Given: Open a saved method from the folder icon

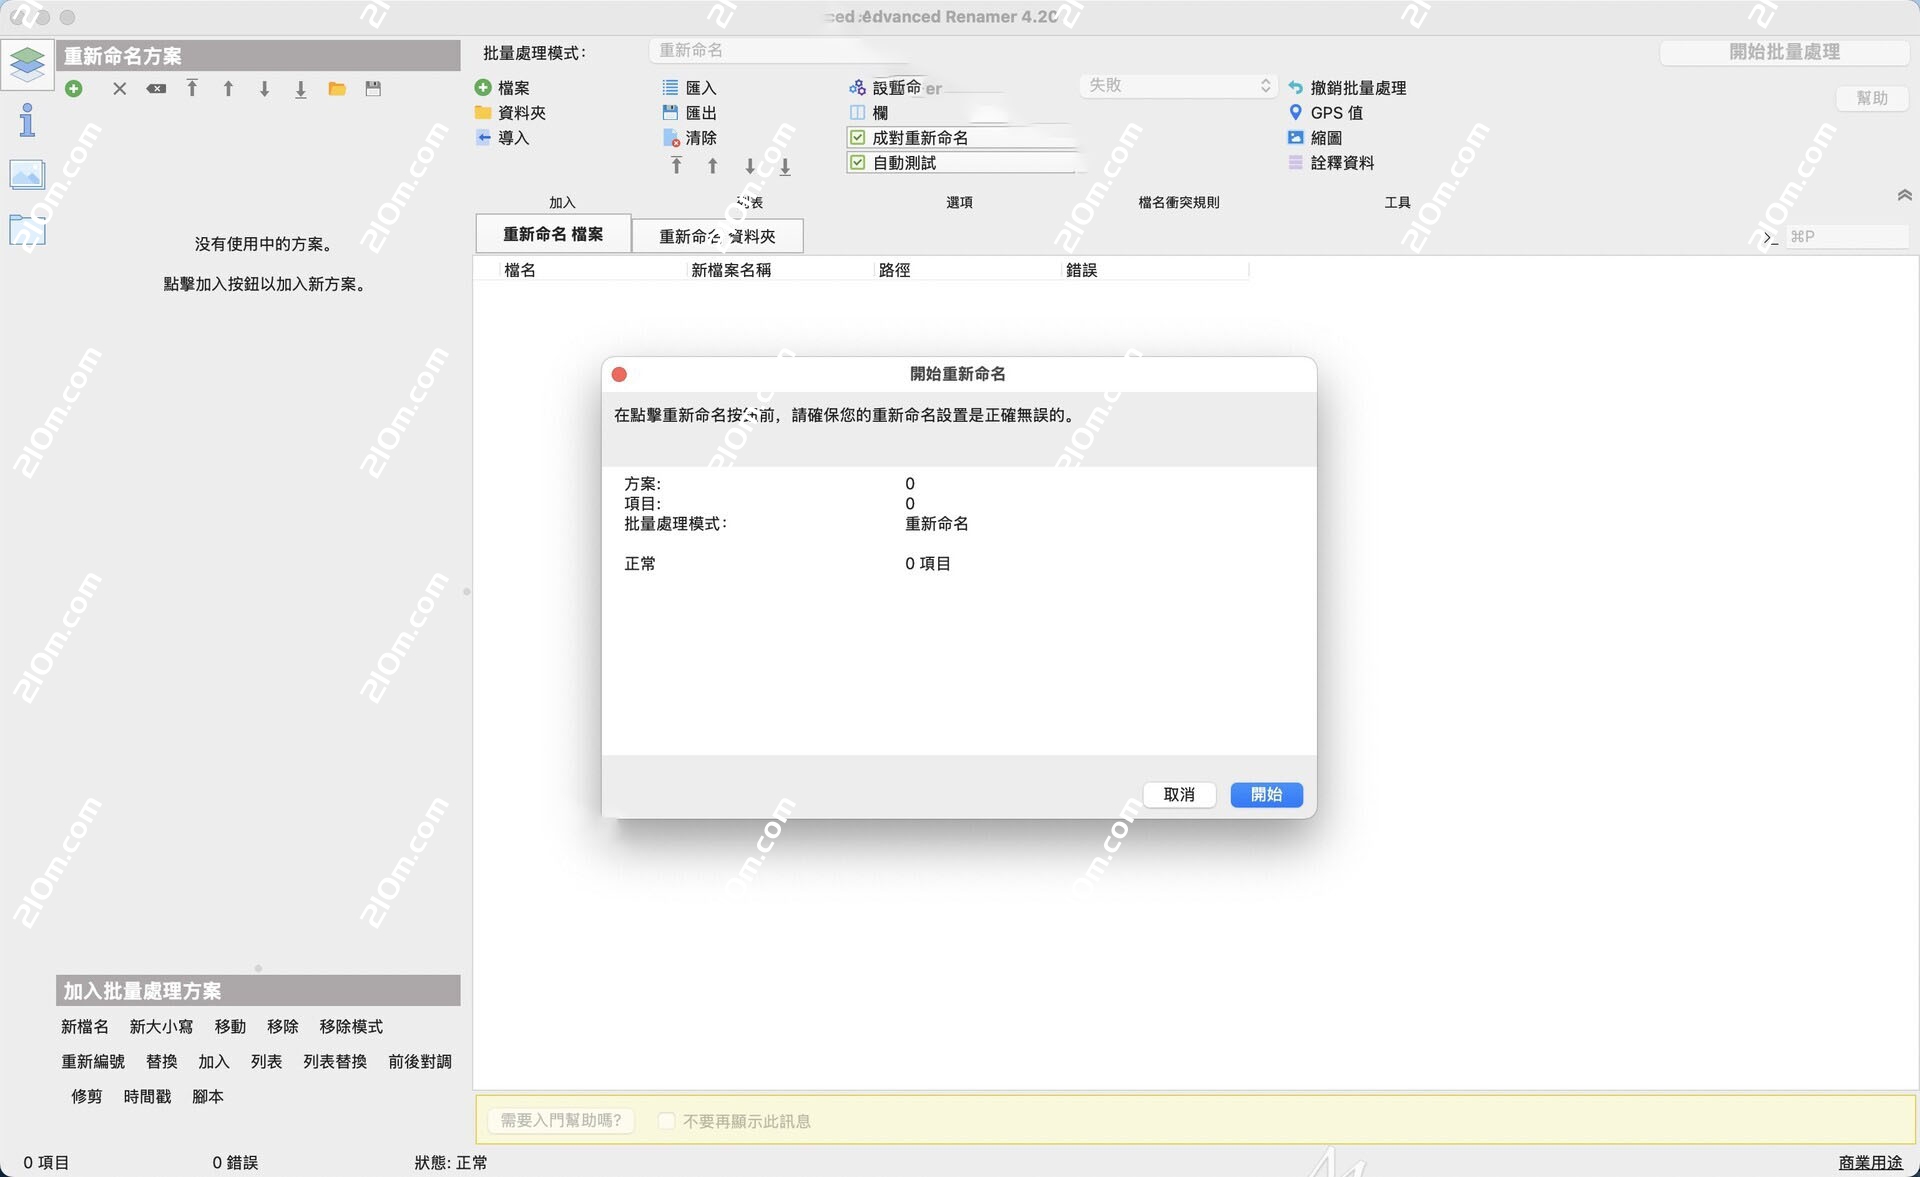Looking at the screenshot, I should click(337, 88).
